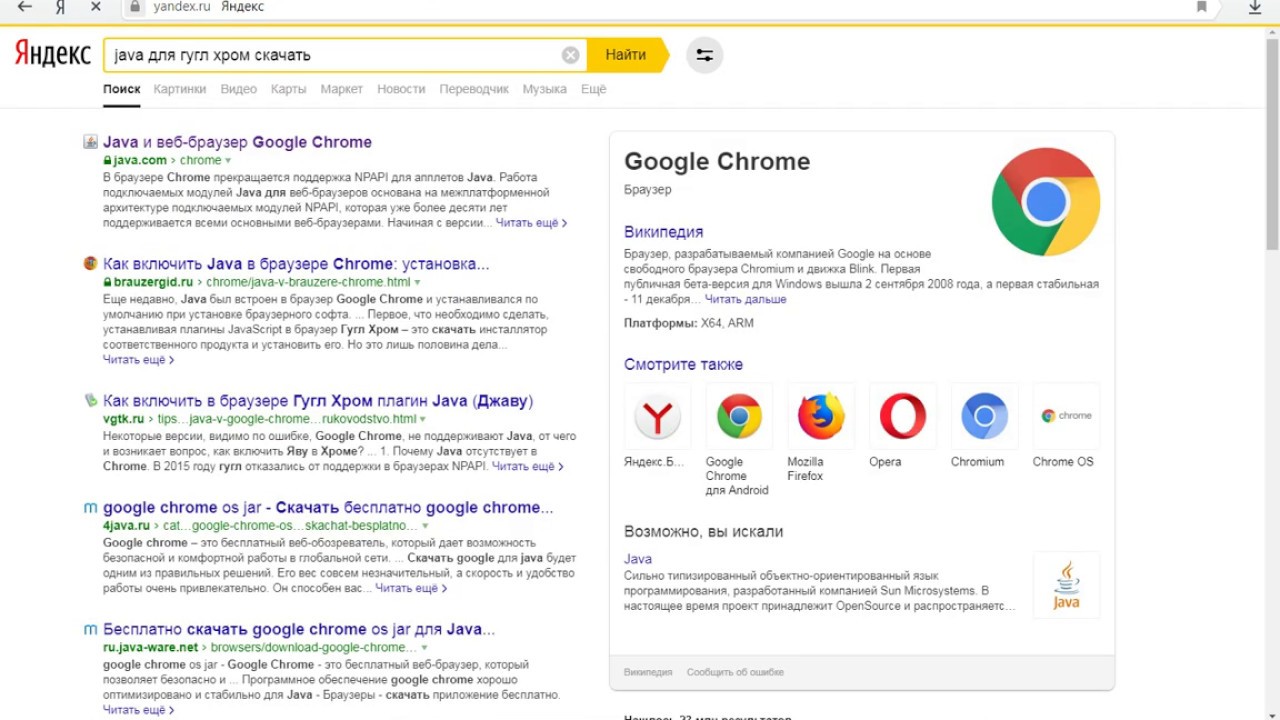1280x720 pixels.
Task: Click the favicon of the brauzergid.ru result
Action: pos(90,264)
